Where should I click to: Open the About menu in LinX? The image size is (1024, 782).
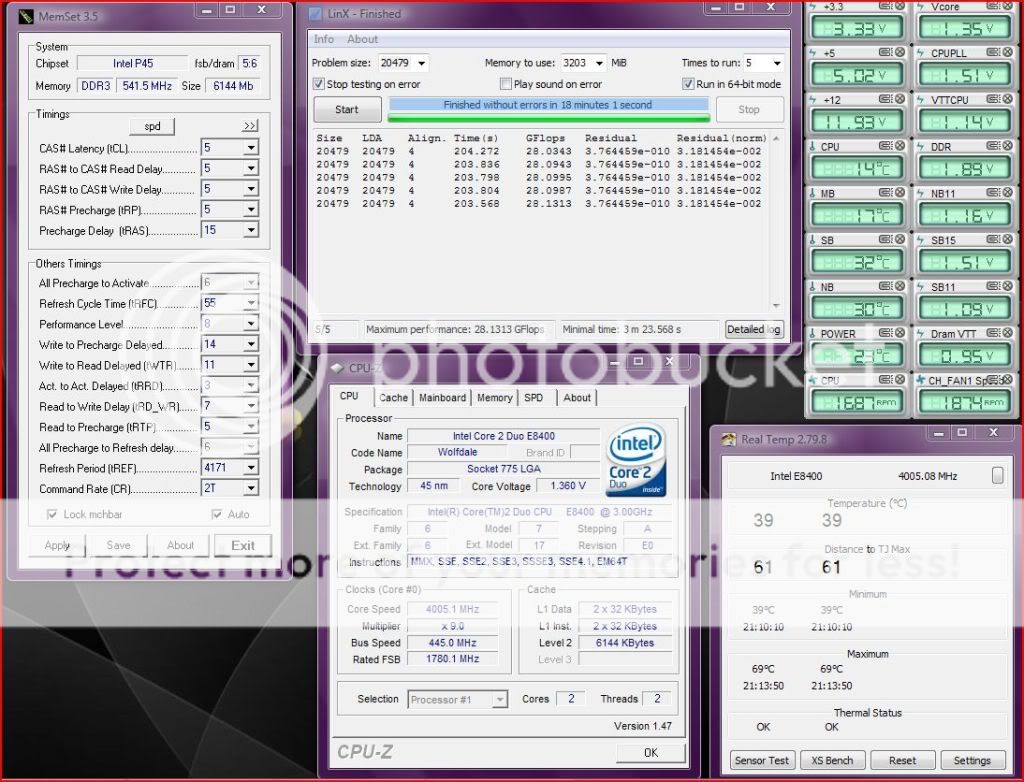(x=362, y=39)
